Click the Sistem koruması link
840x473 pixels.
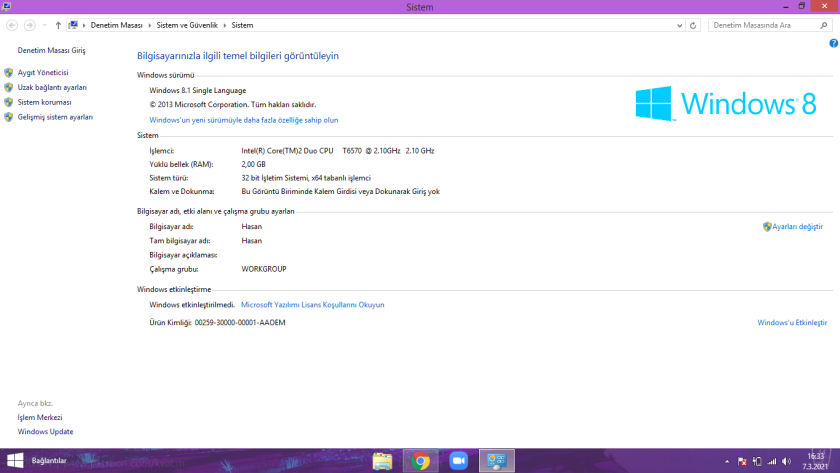[44, 102]
